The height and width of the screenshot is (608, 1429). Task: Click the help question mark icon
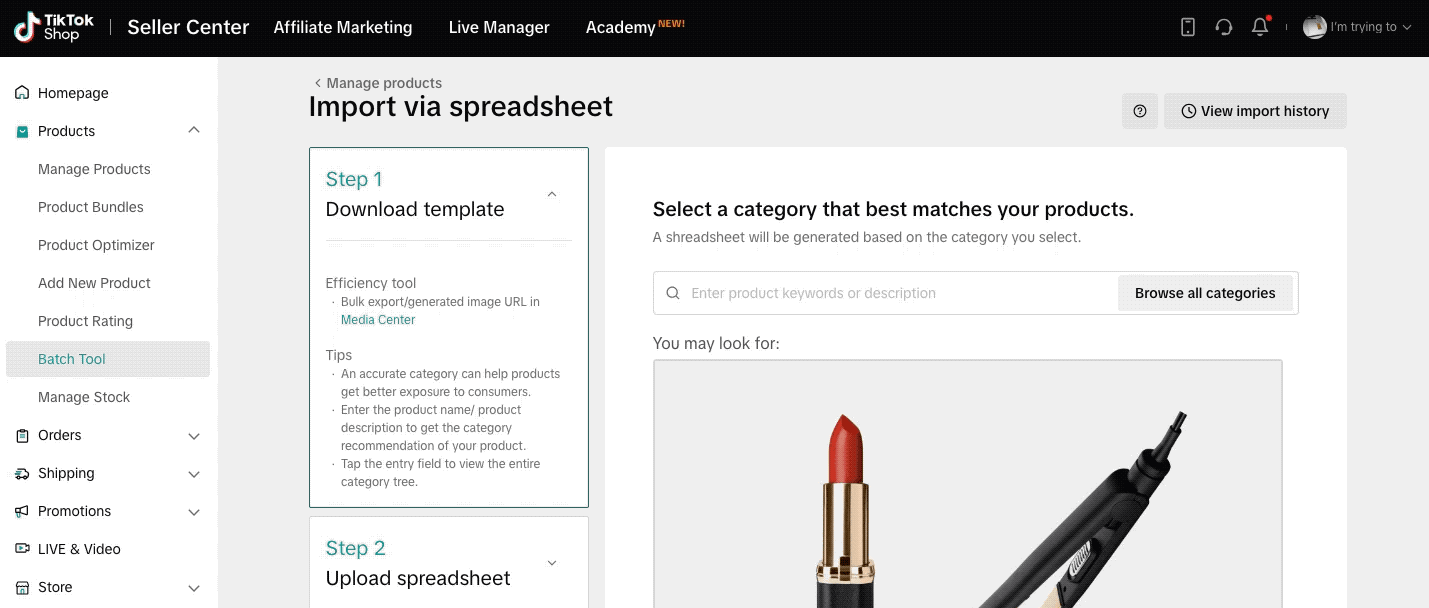coord(1140,111)
